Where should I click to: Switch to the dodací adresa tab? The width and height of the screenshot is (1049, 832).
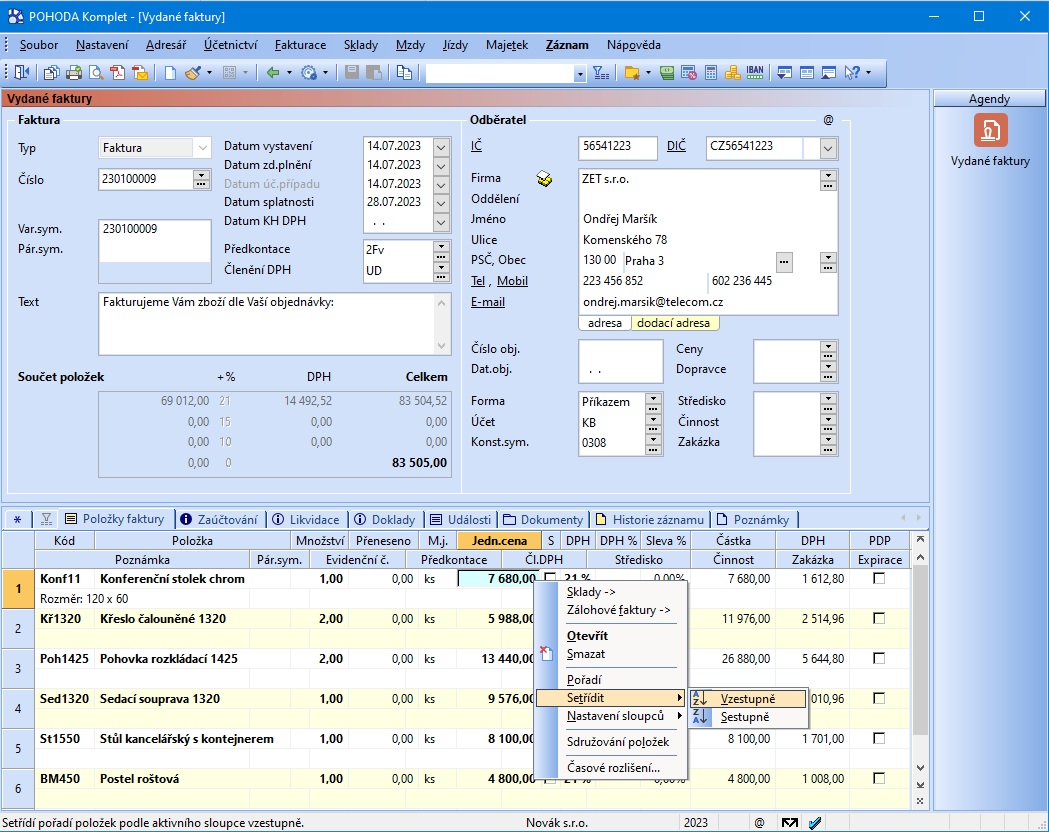[x=674, y=323]
